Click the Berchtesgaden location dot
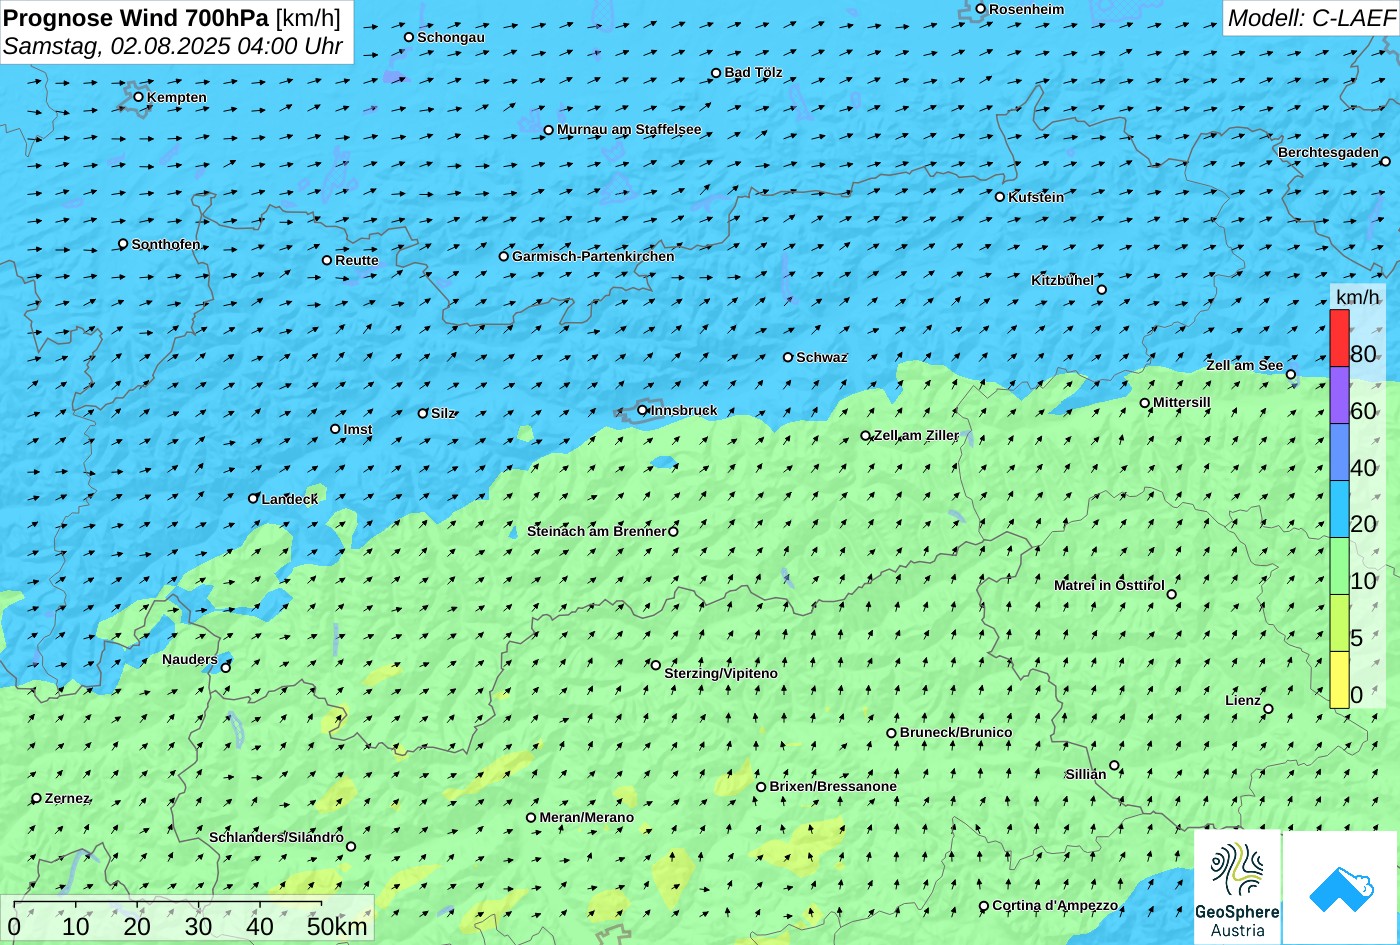1400x945 pixels. pyautogui.click(x=1385, y=161)
